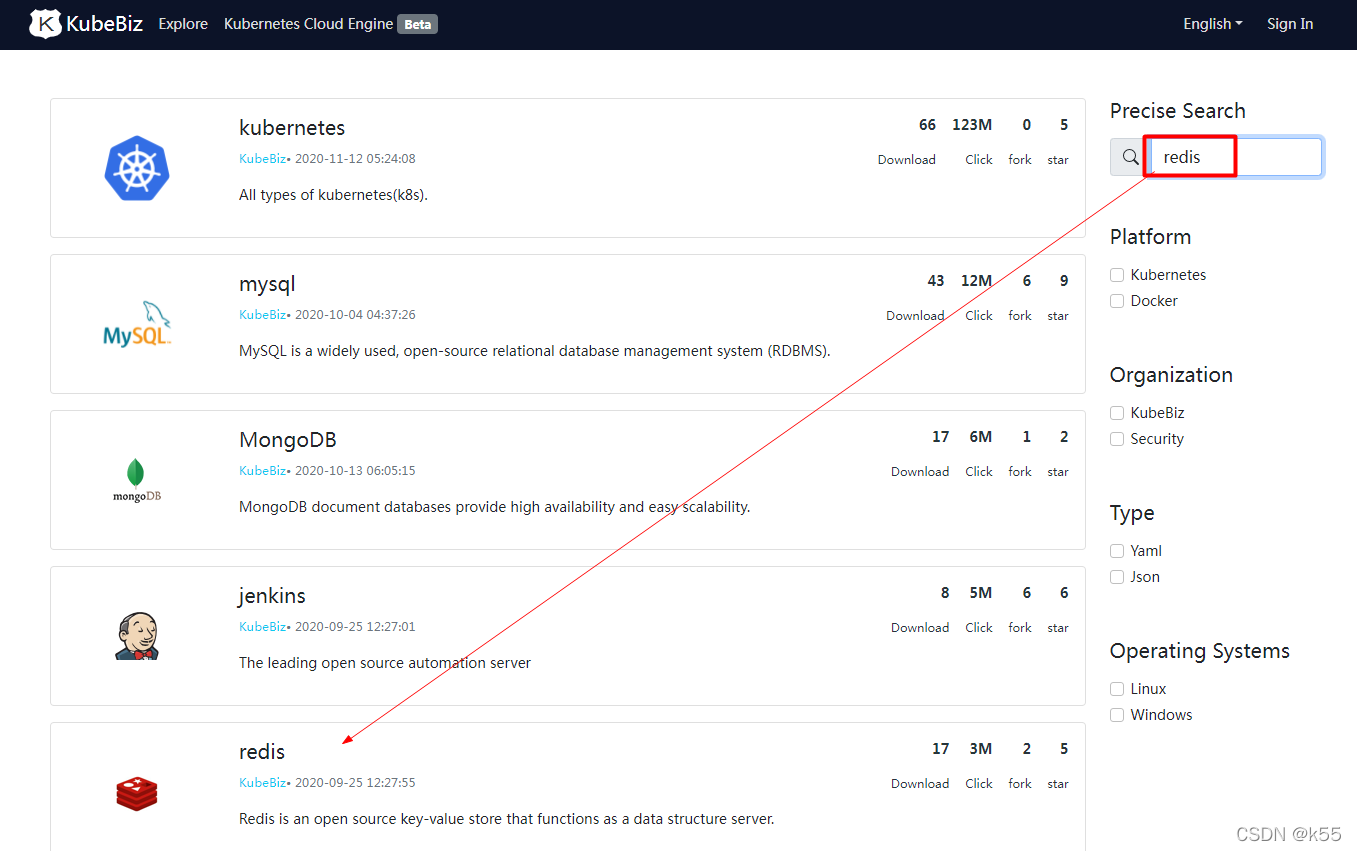Click the Operating Systems filter heading

[x=1200, y=651]
